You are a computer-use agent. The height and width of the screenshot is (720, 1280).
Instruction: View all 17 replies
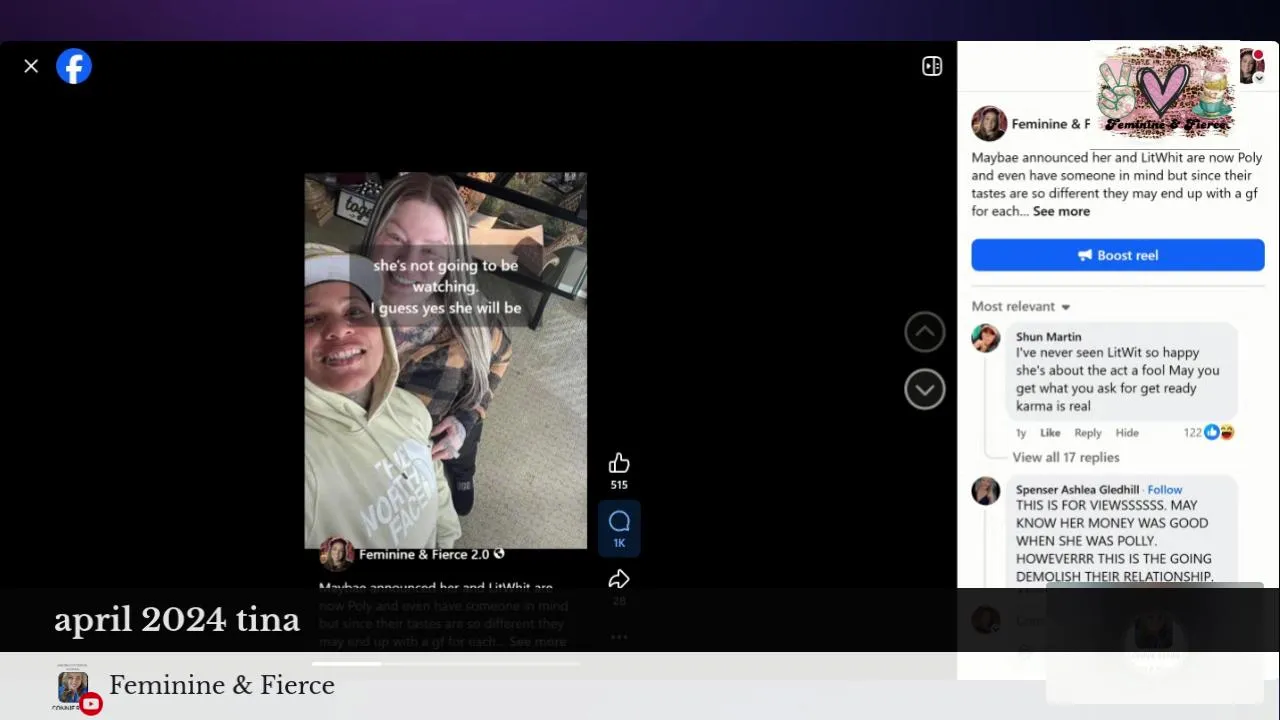pos(1066,457)
